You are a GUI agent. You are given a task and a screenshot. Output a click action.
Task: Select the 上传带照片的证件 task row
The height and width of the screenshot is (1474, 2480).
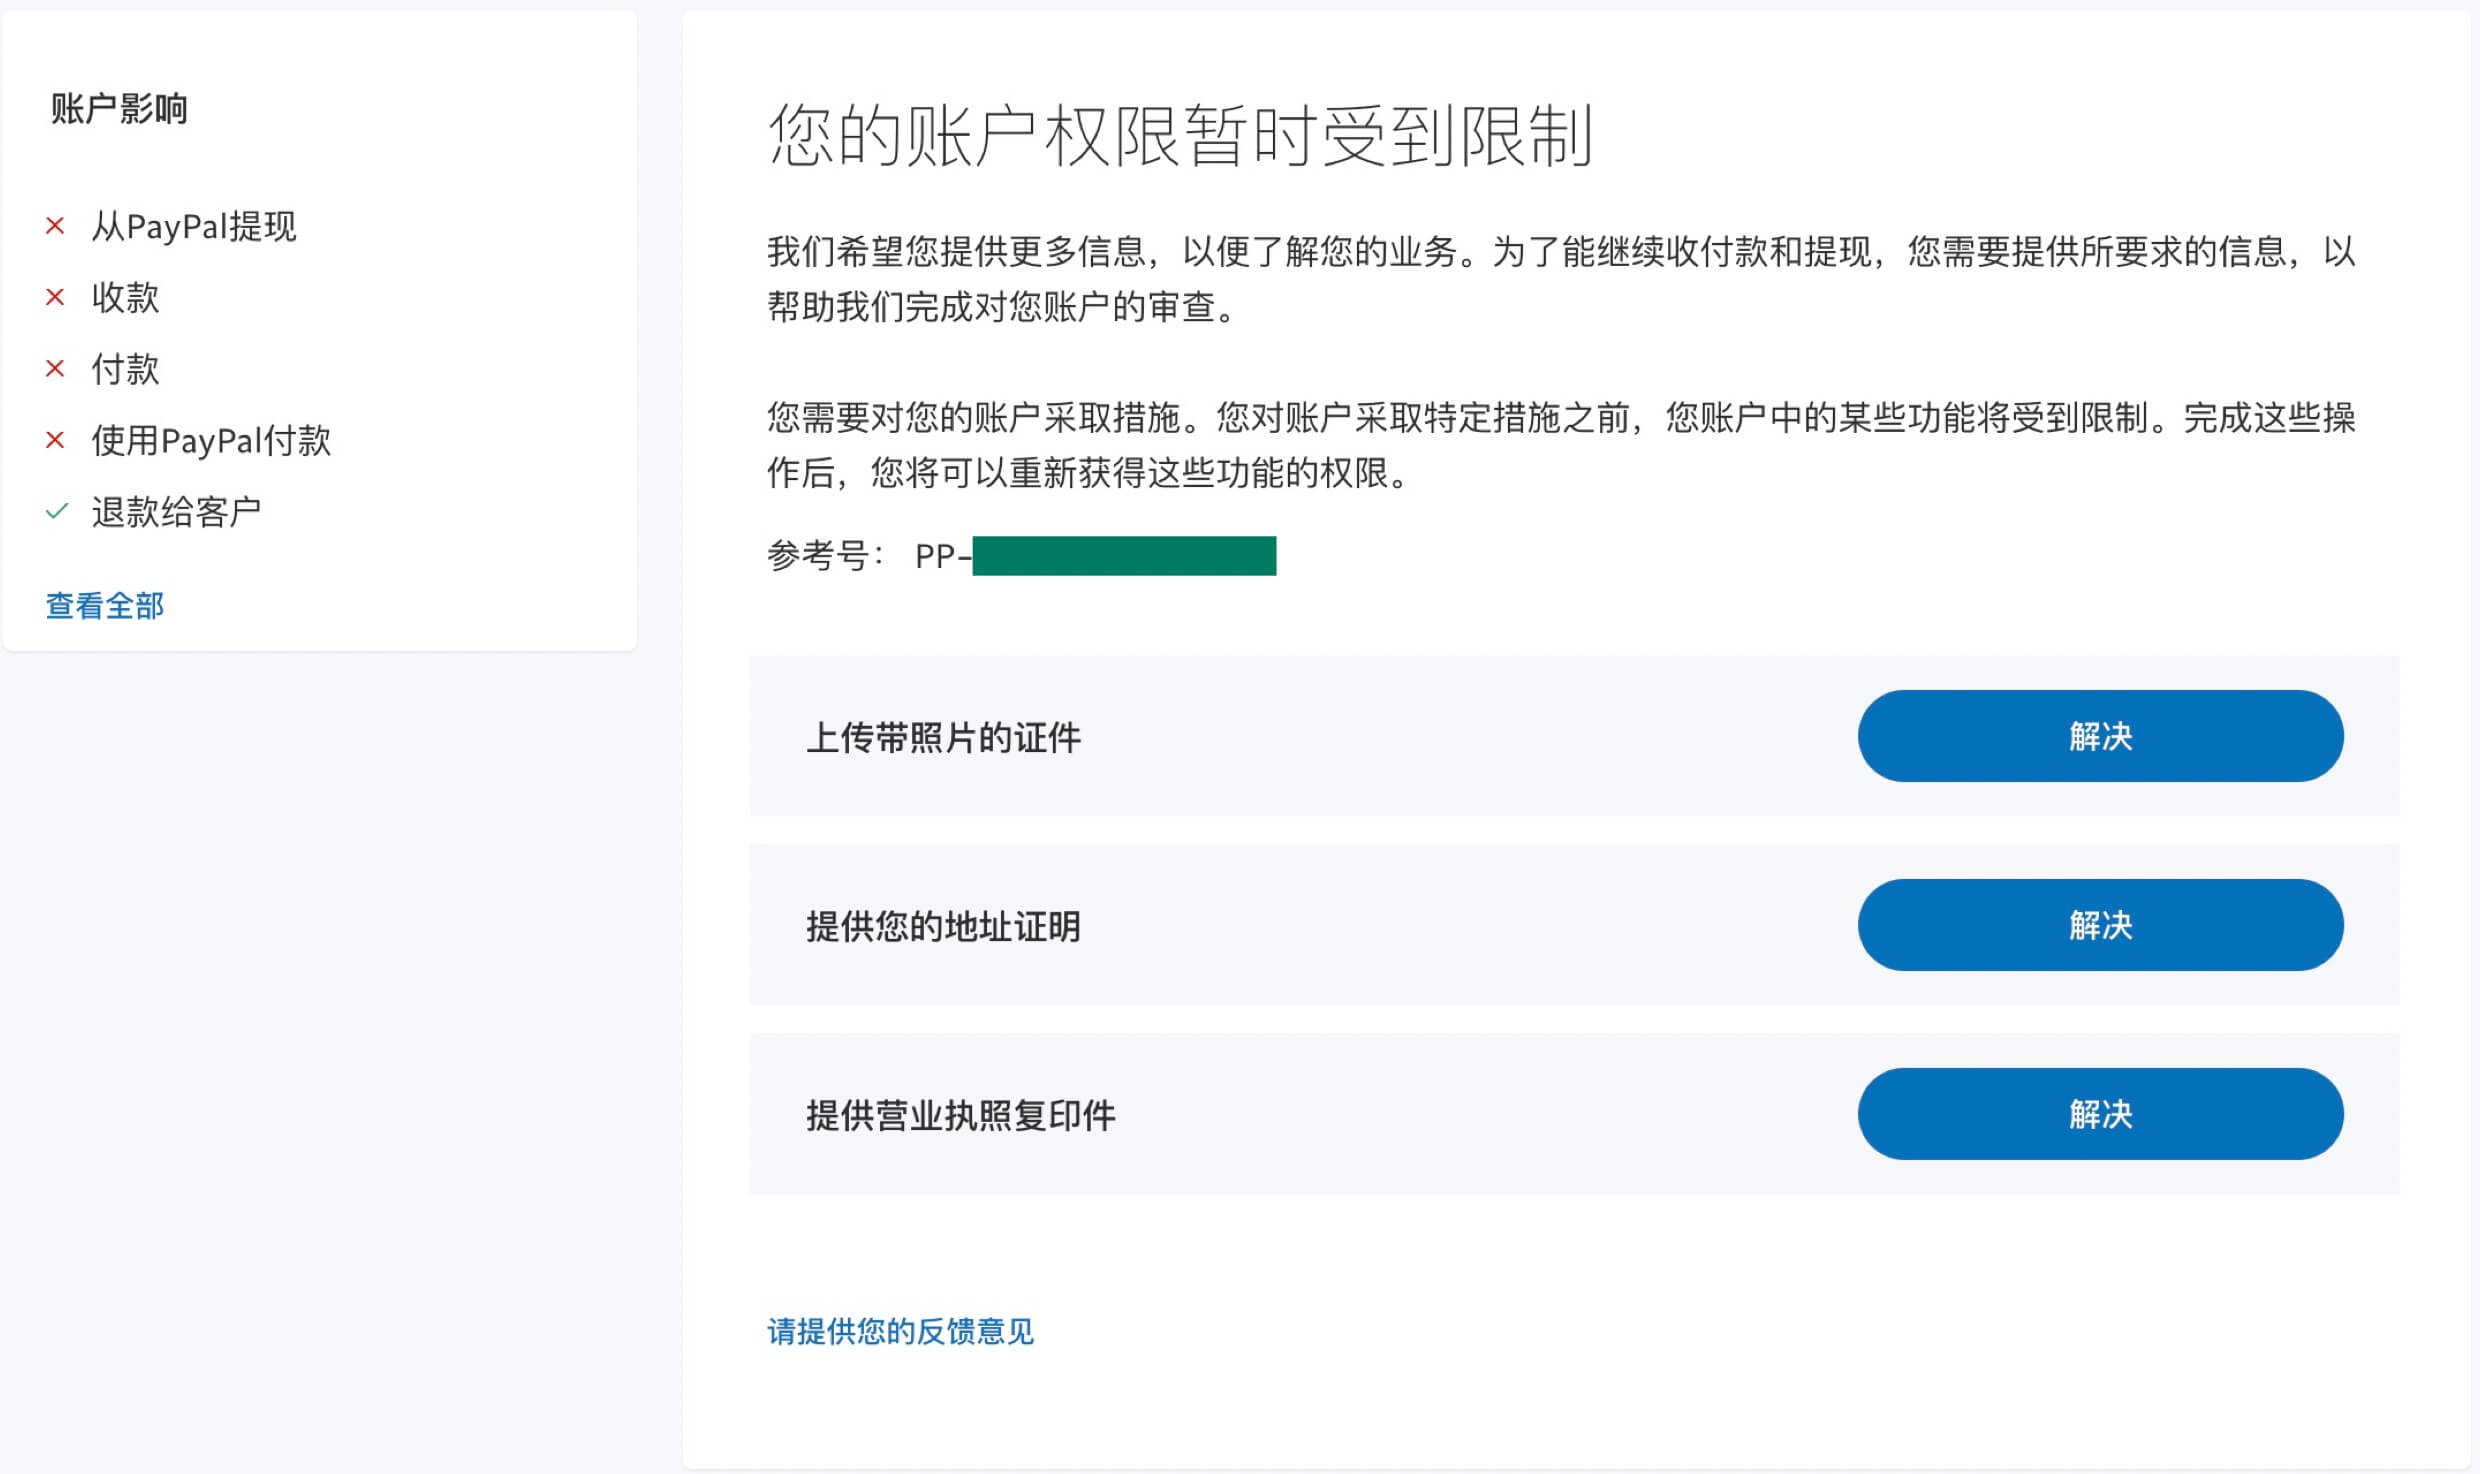[x=944, y=736]
